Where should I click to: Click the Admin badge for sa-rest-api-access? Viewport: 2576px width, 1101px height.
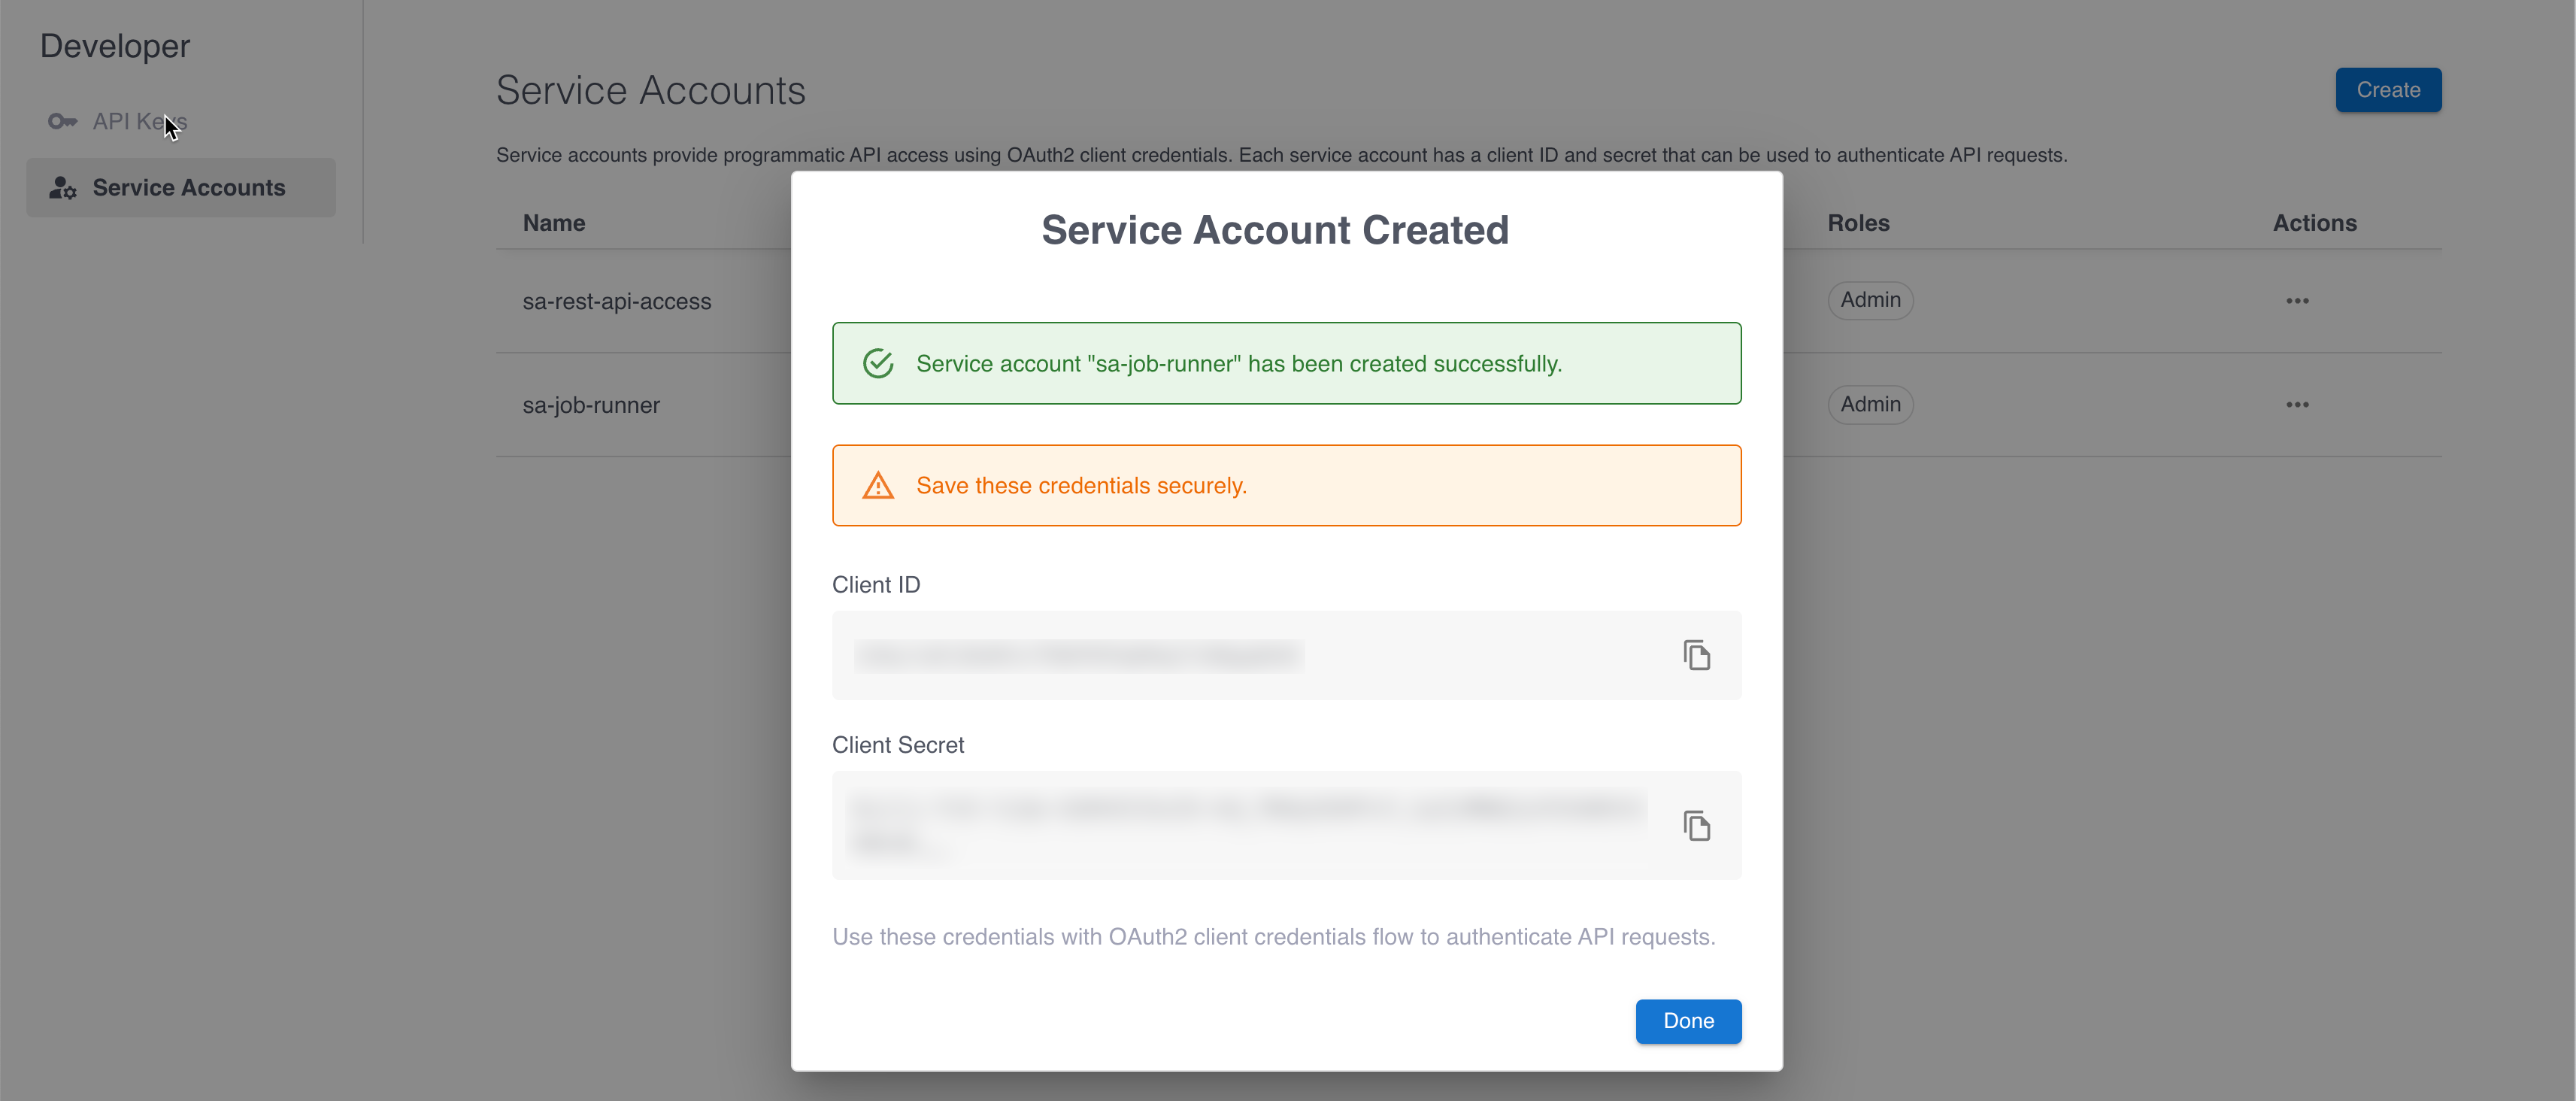[1870, 300]
